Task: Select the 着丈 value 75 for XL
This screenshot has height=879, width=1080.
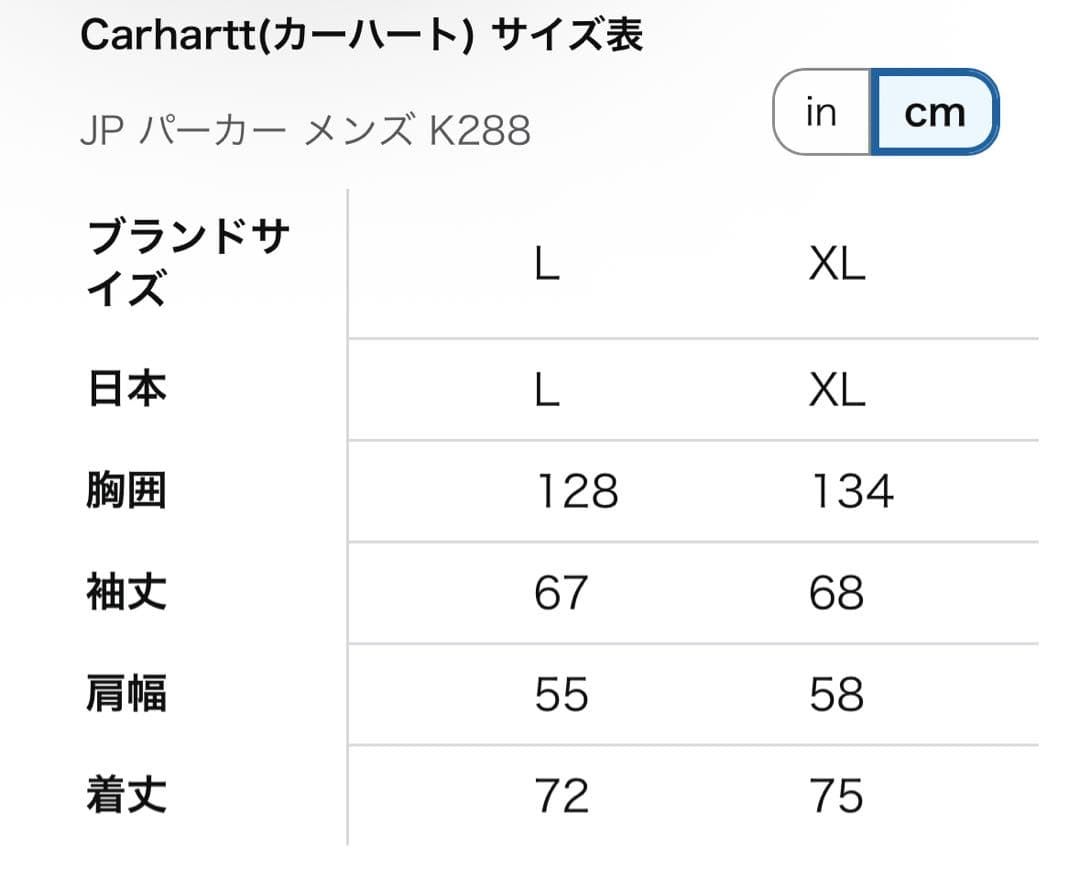Action: tap(837, 796)
